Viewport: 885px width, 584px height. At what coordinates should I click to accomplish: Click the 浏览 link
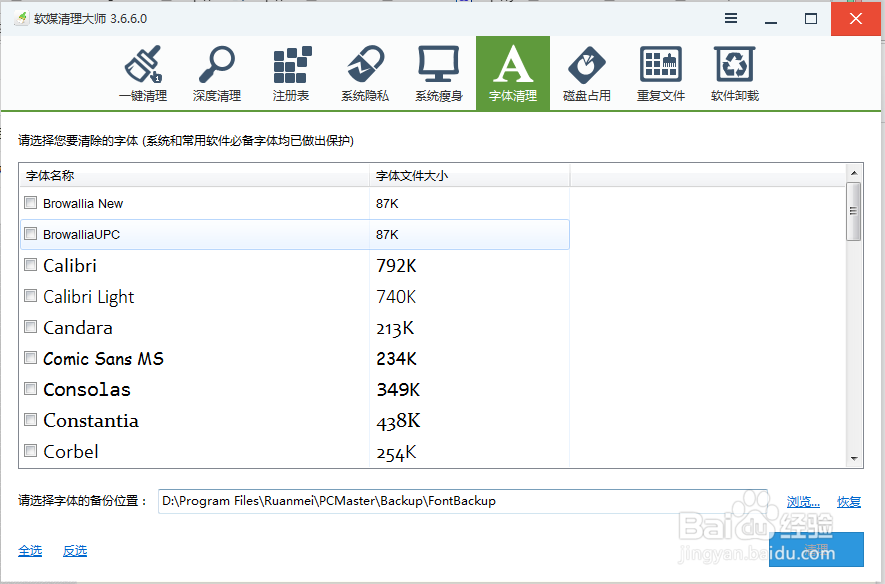click(802, 501)
